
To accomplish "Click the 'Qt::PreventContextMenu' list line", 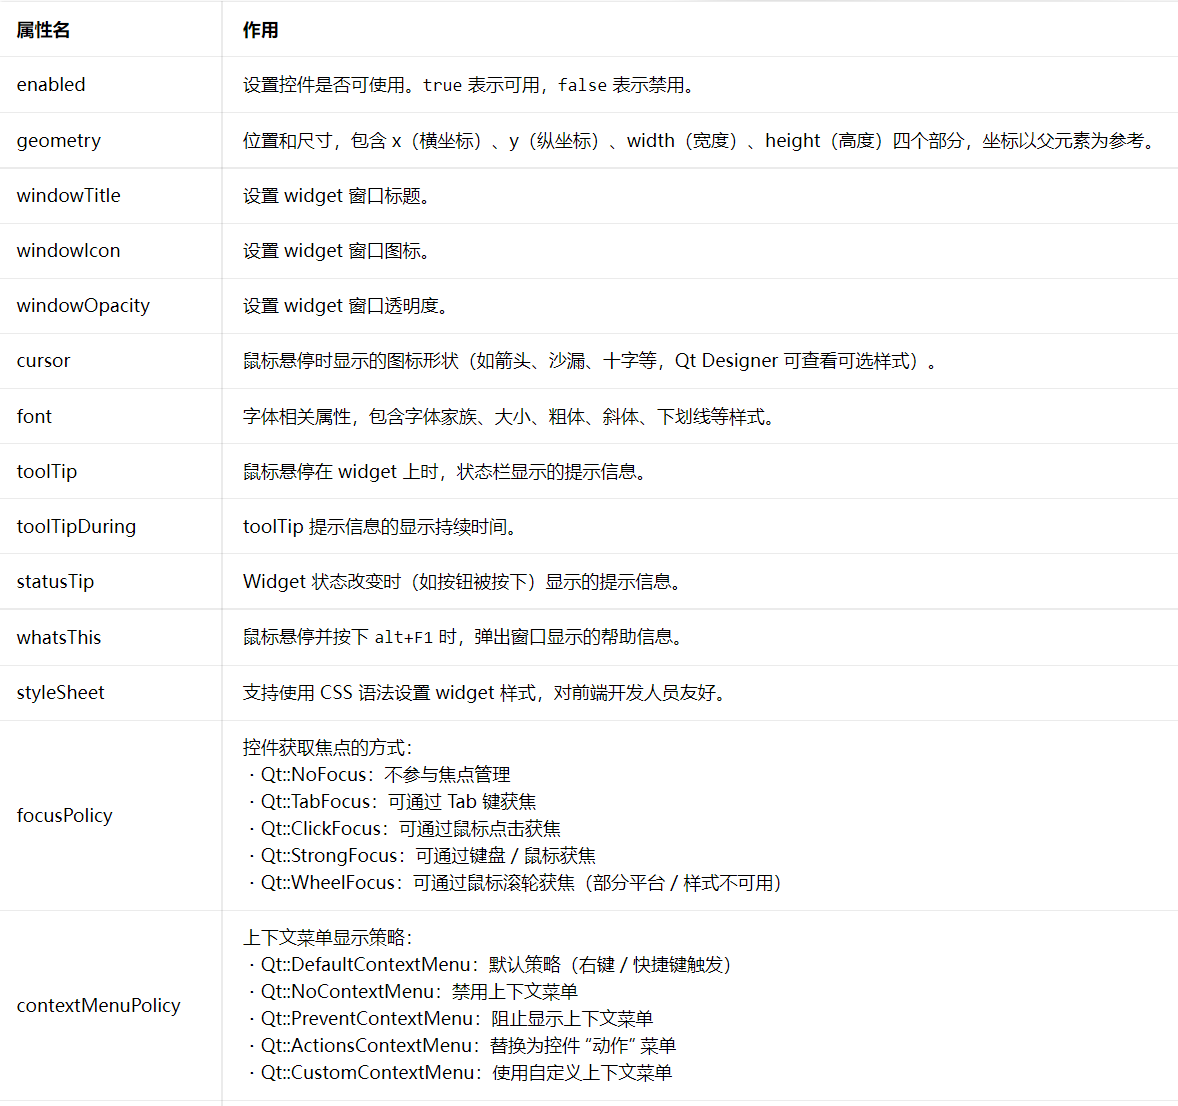I will coord(451,1019).
